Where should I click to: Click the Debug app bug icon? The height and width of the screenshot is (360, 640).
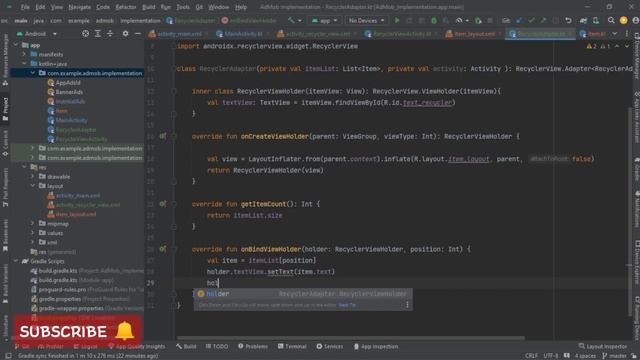[434, 20]
